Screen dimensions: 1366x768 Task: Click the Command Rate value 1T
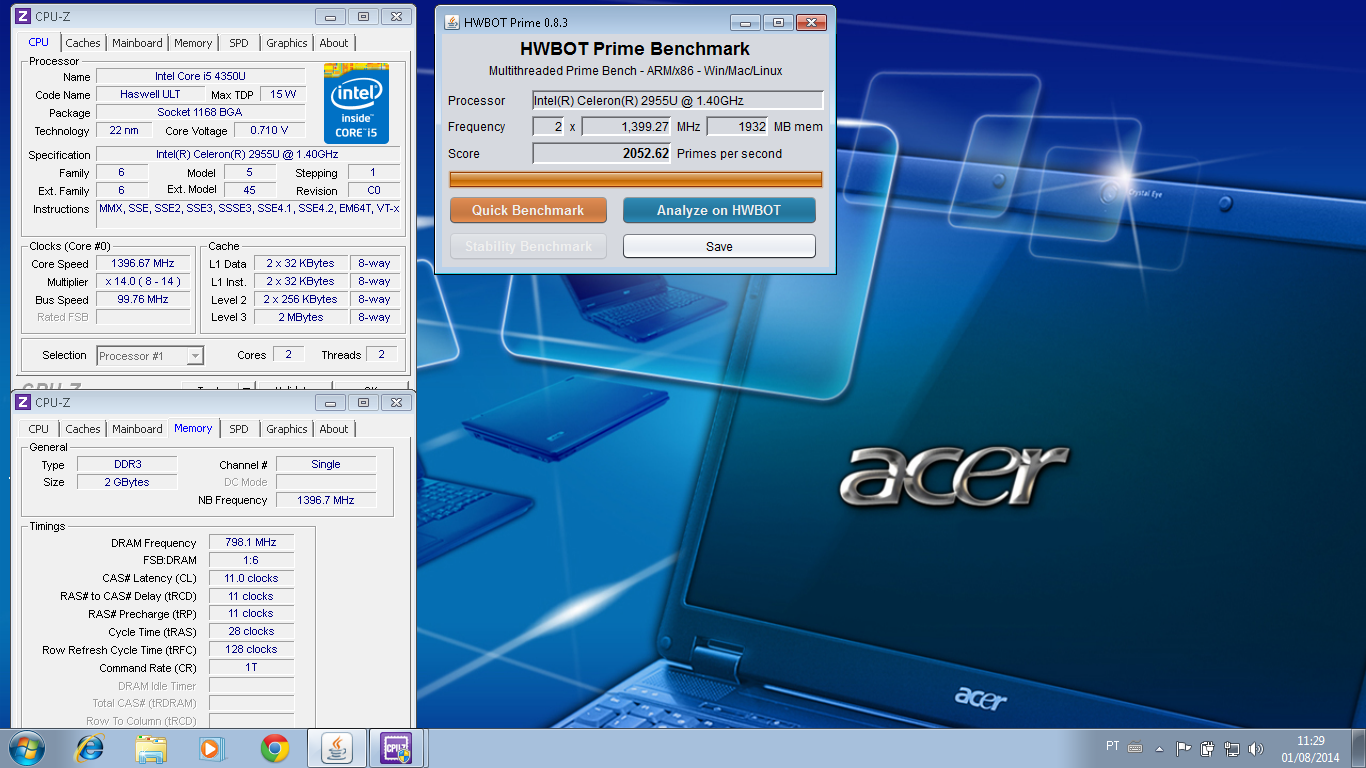251,667
